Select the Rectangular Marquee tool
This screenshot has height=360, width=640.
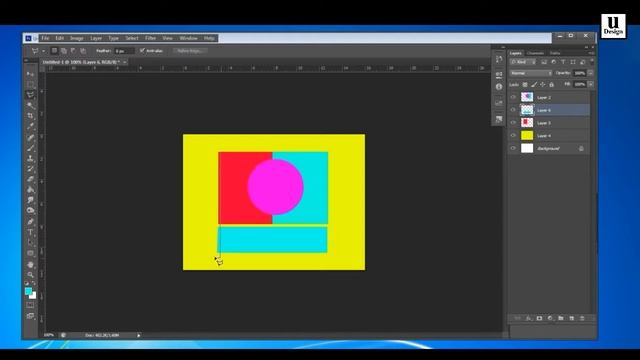[30, 84]
